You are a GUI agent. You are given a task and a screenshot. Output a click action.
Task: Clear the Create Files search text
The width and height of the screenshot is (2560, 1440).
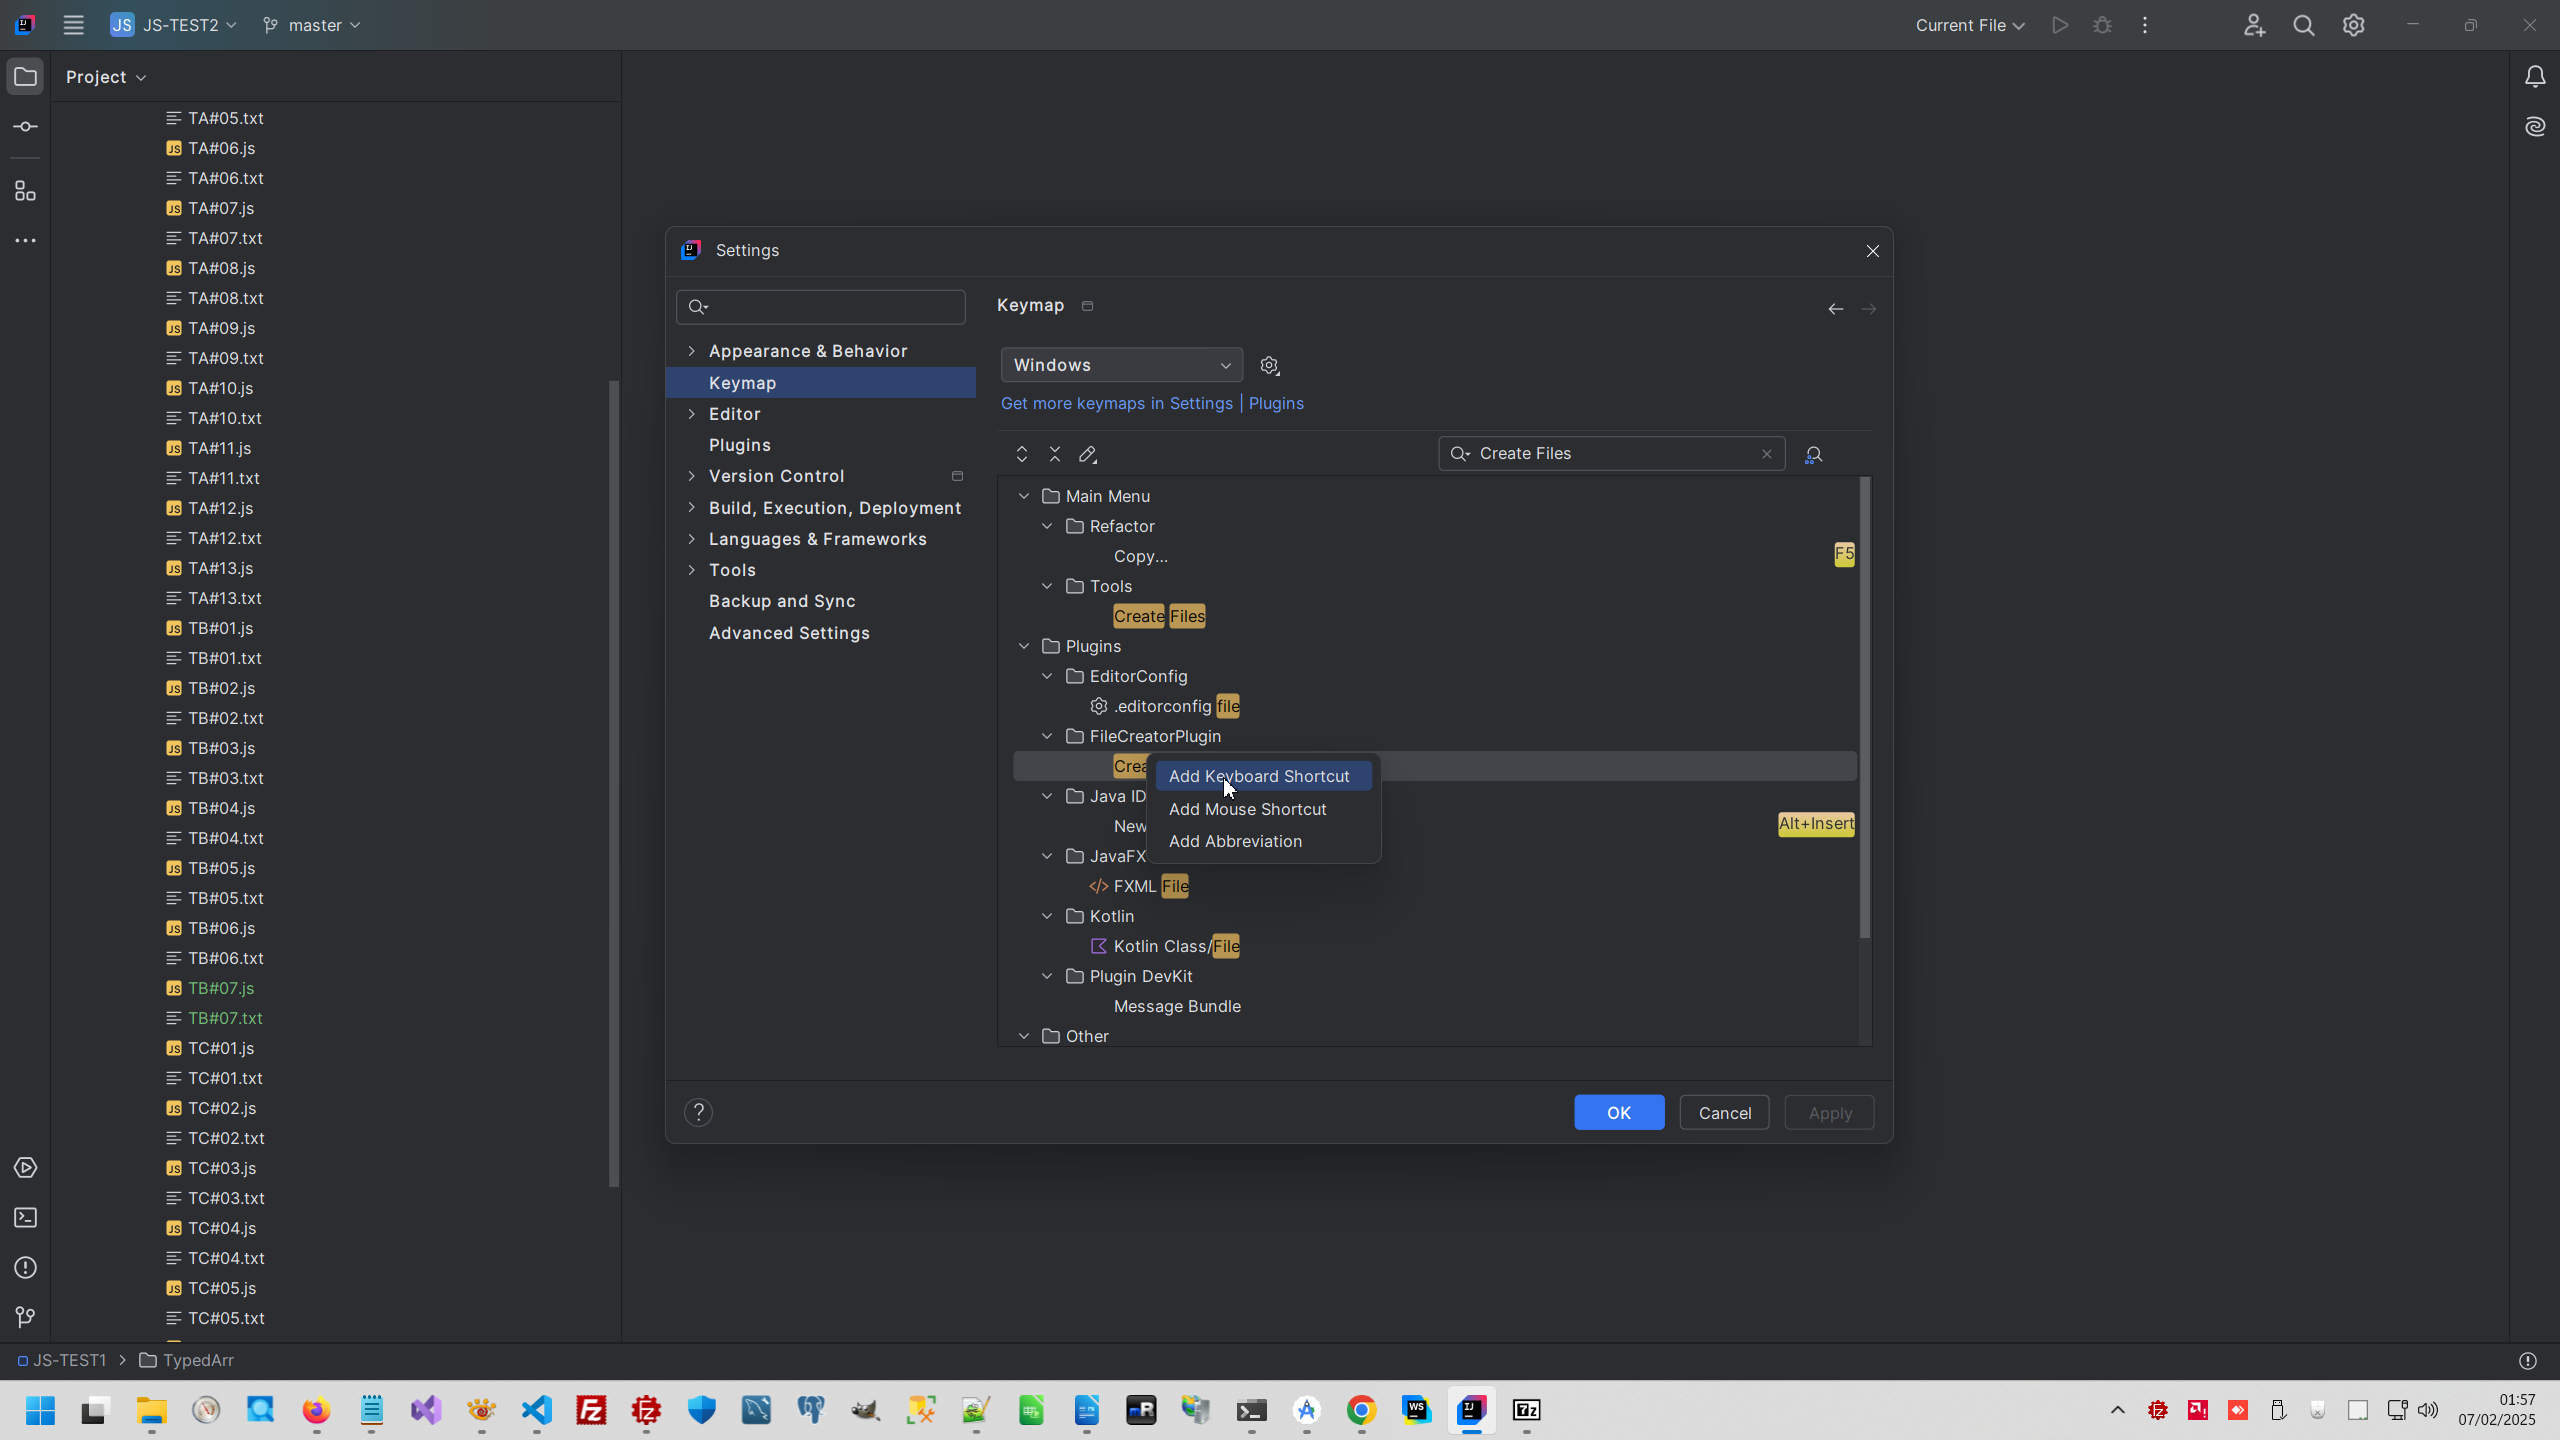[1767, 454]
